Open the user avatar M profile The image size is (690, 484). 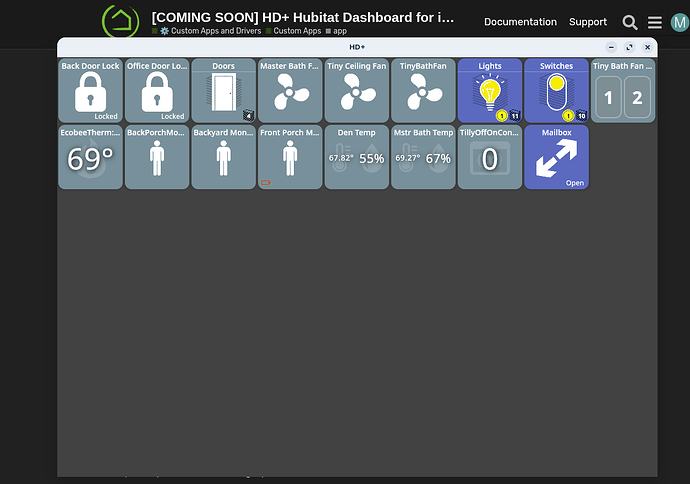[x=680, y=22]
